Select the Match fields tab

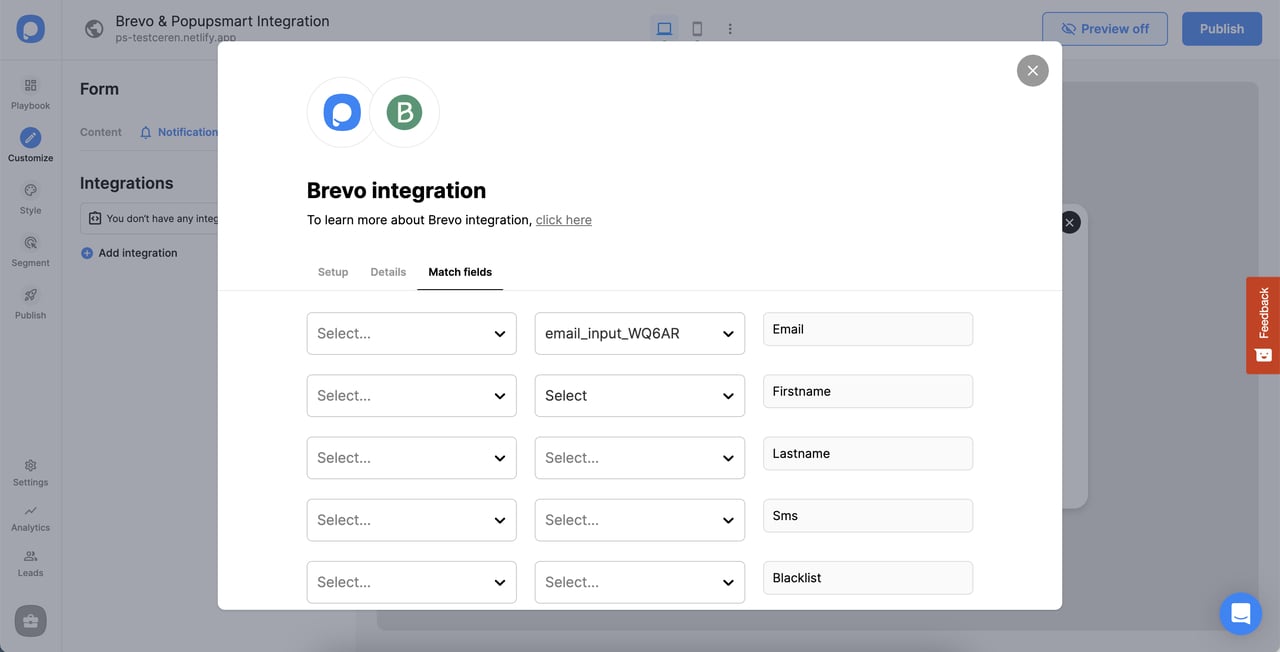[x=460, y=272]
